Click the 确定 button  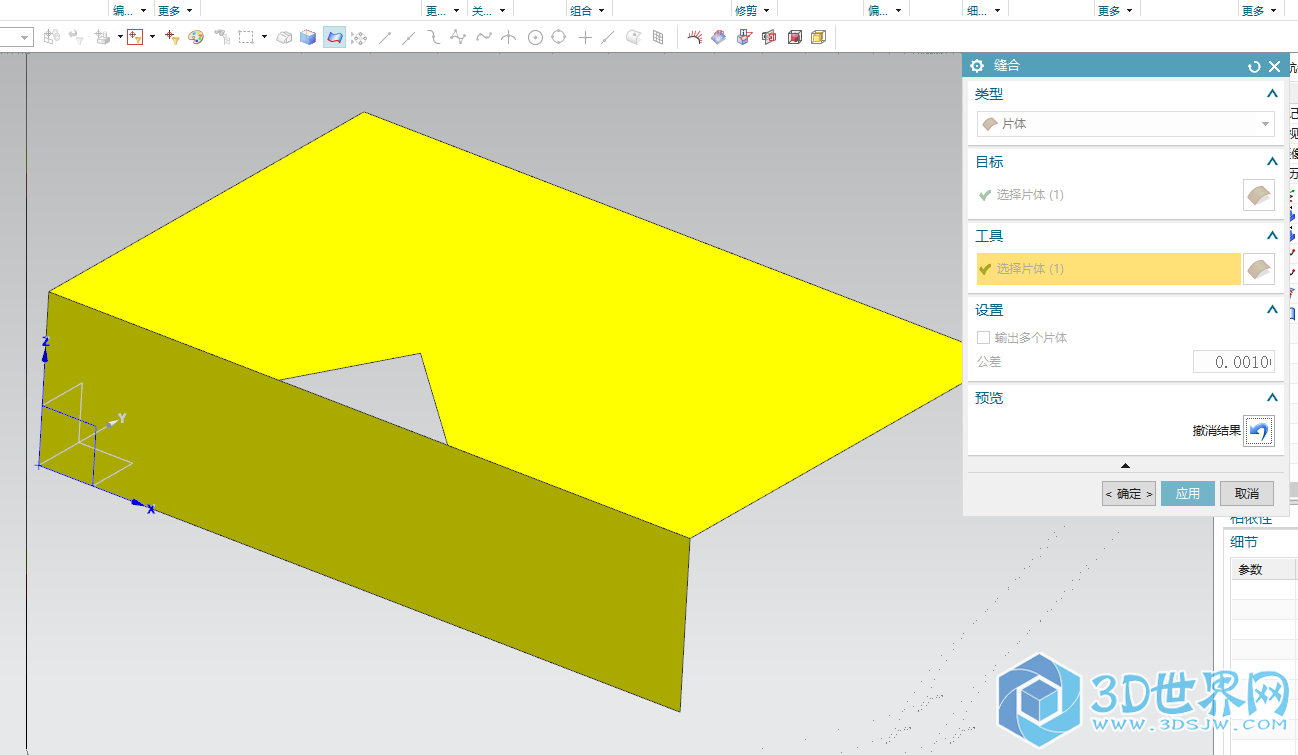(1129, 494)
